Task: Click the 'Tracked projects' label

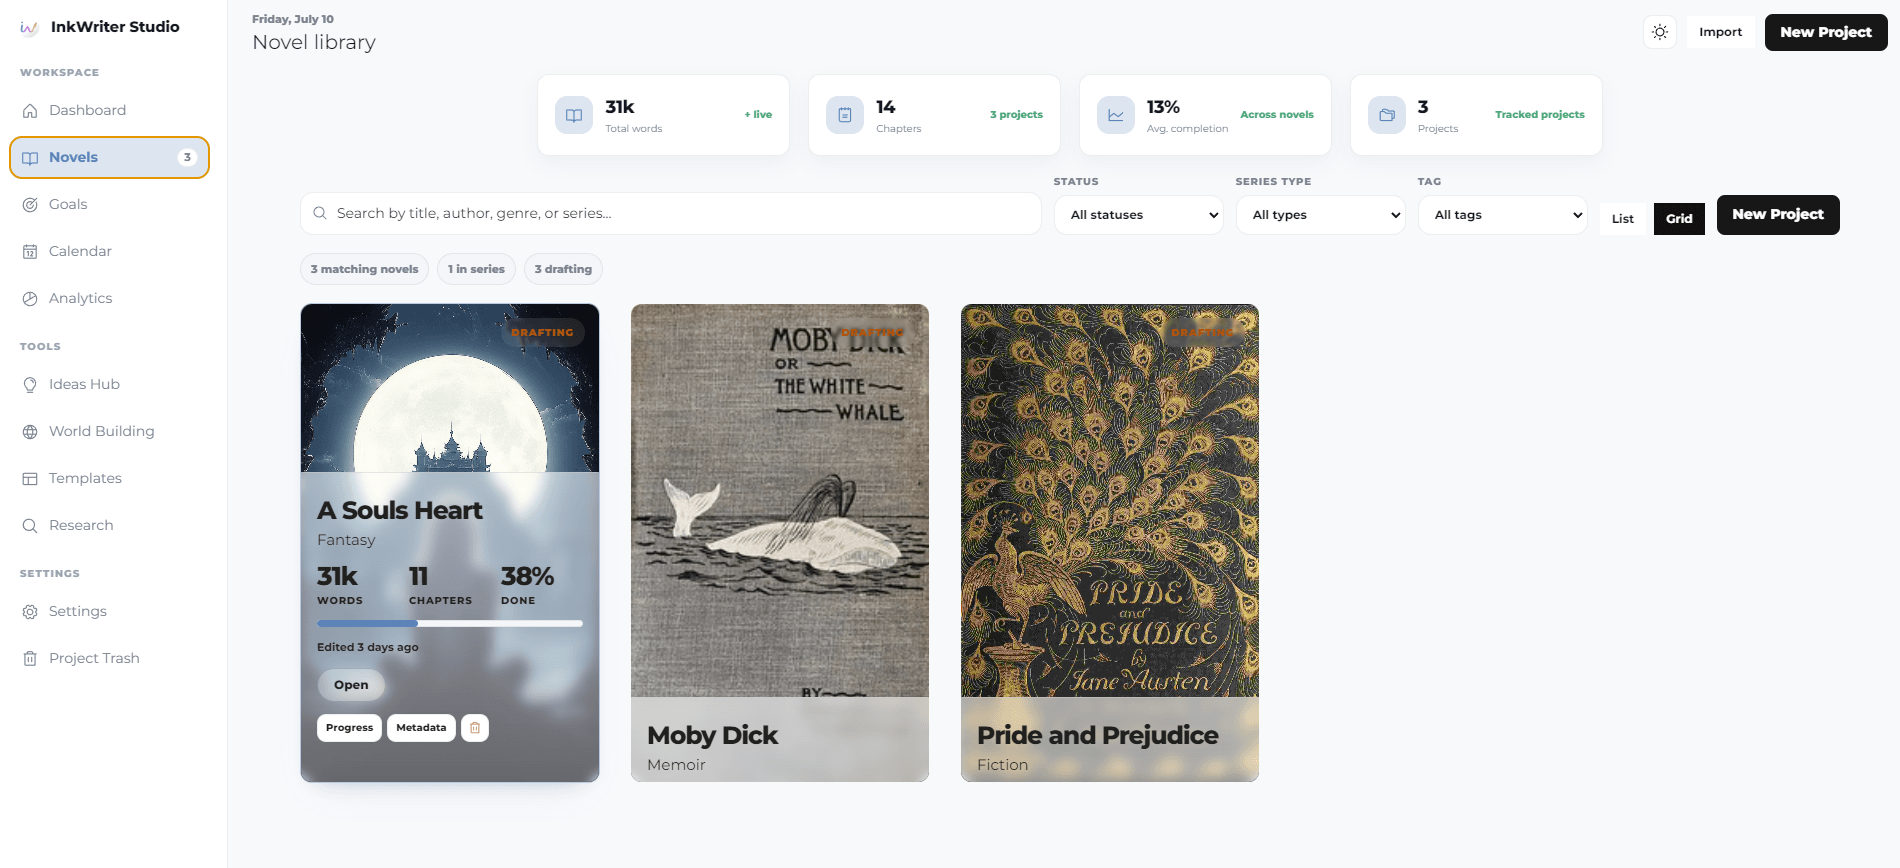Action: coord(1540,115)
